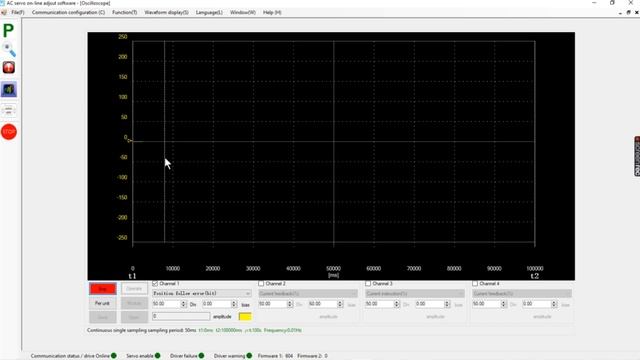Image resolution: width=640 pixels, height=360 pixels.
Task: Click the vertical cursor line at 50000 ms
Action: (333, 143)
